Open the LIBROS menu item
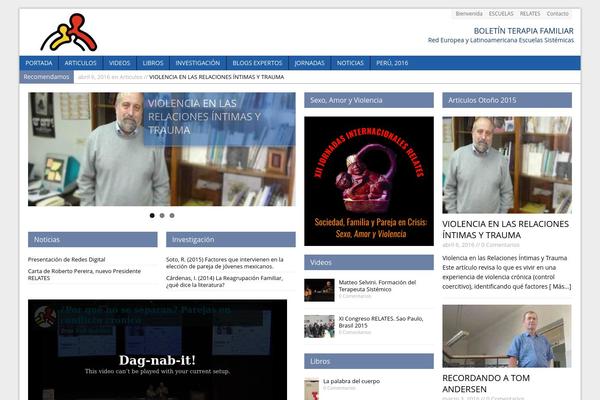600x400 pixels. 153,63
